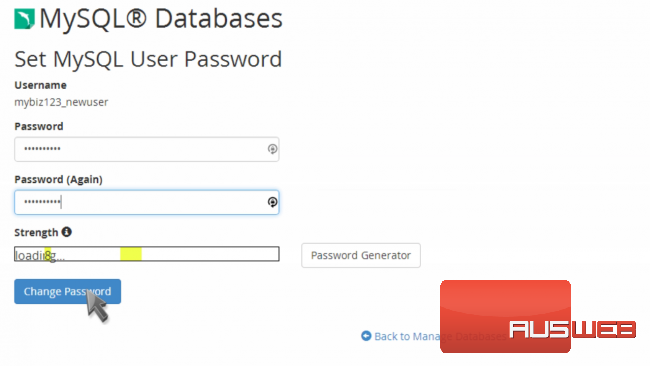Click the green MySQL Databases dolphin logo
The width and height of the screenshot is (650, 366).
point(24,19)
